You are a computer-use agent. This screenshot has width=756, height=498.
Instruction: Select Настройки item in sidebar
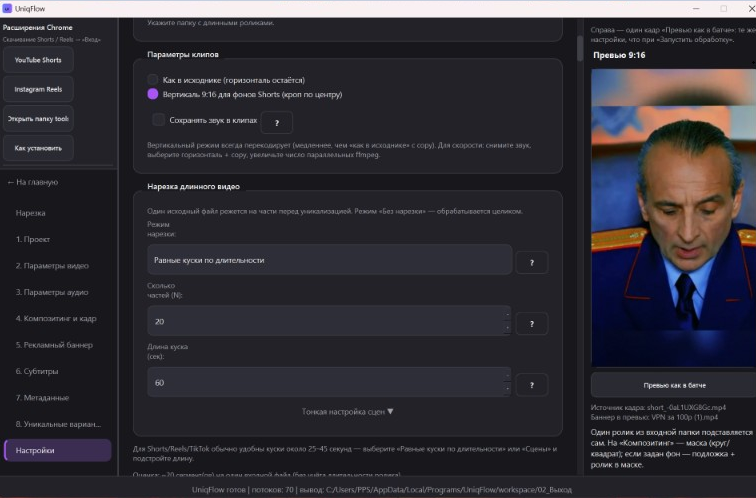click(x=57, y=450)
